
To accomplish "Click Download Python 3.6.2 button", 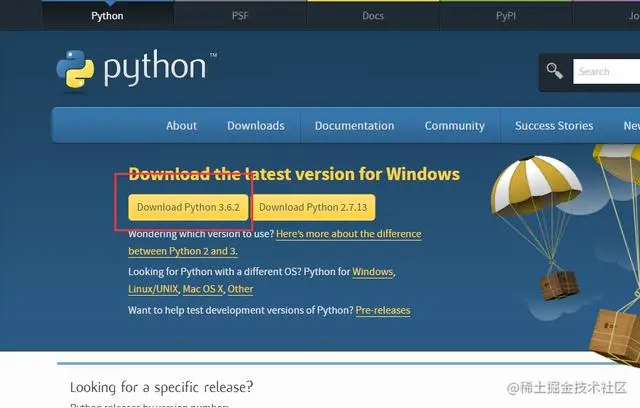I will tap(188, 207).
